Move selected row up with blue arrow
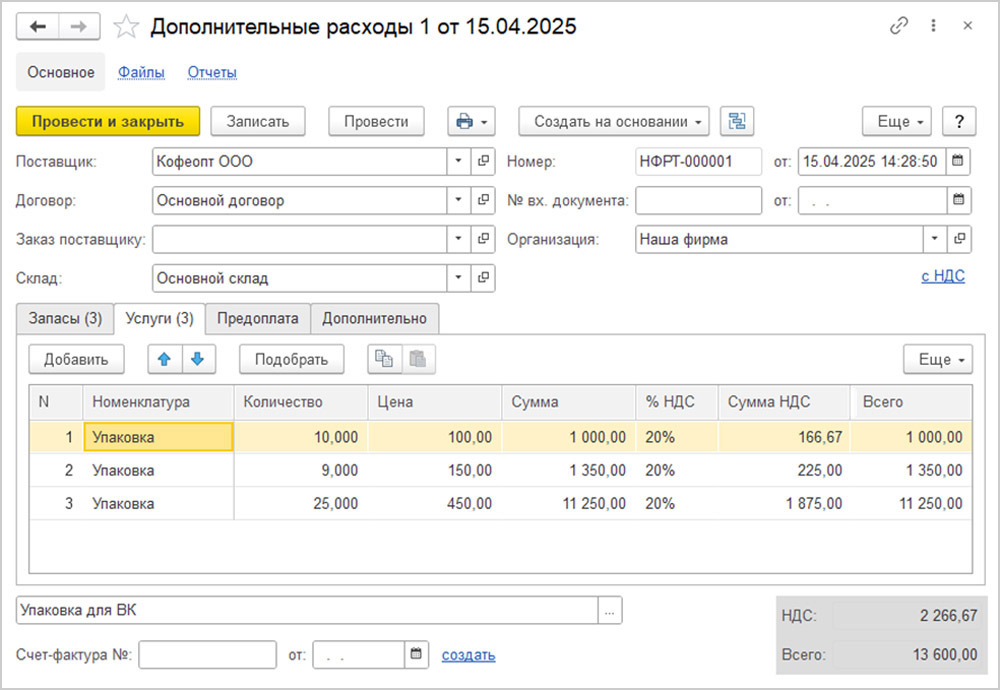The image size is (1000, 690). [x=165, y=359]
